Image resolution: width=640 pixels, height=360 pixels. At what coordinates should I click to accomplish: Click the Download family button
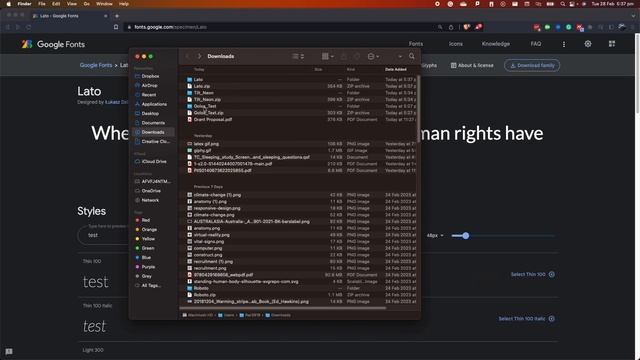pyautogui.click(x=532, y=65)
